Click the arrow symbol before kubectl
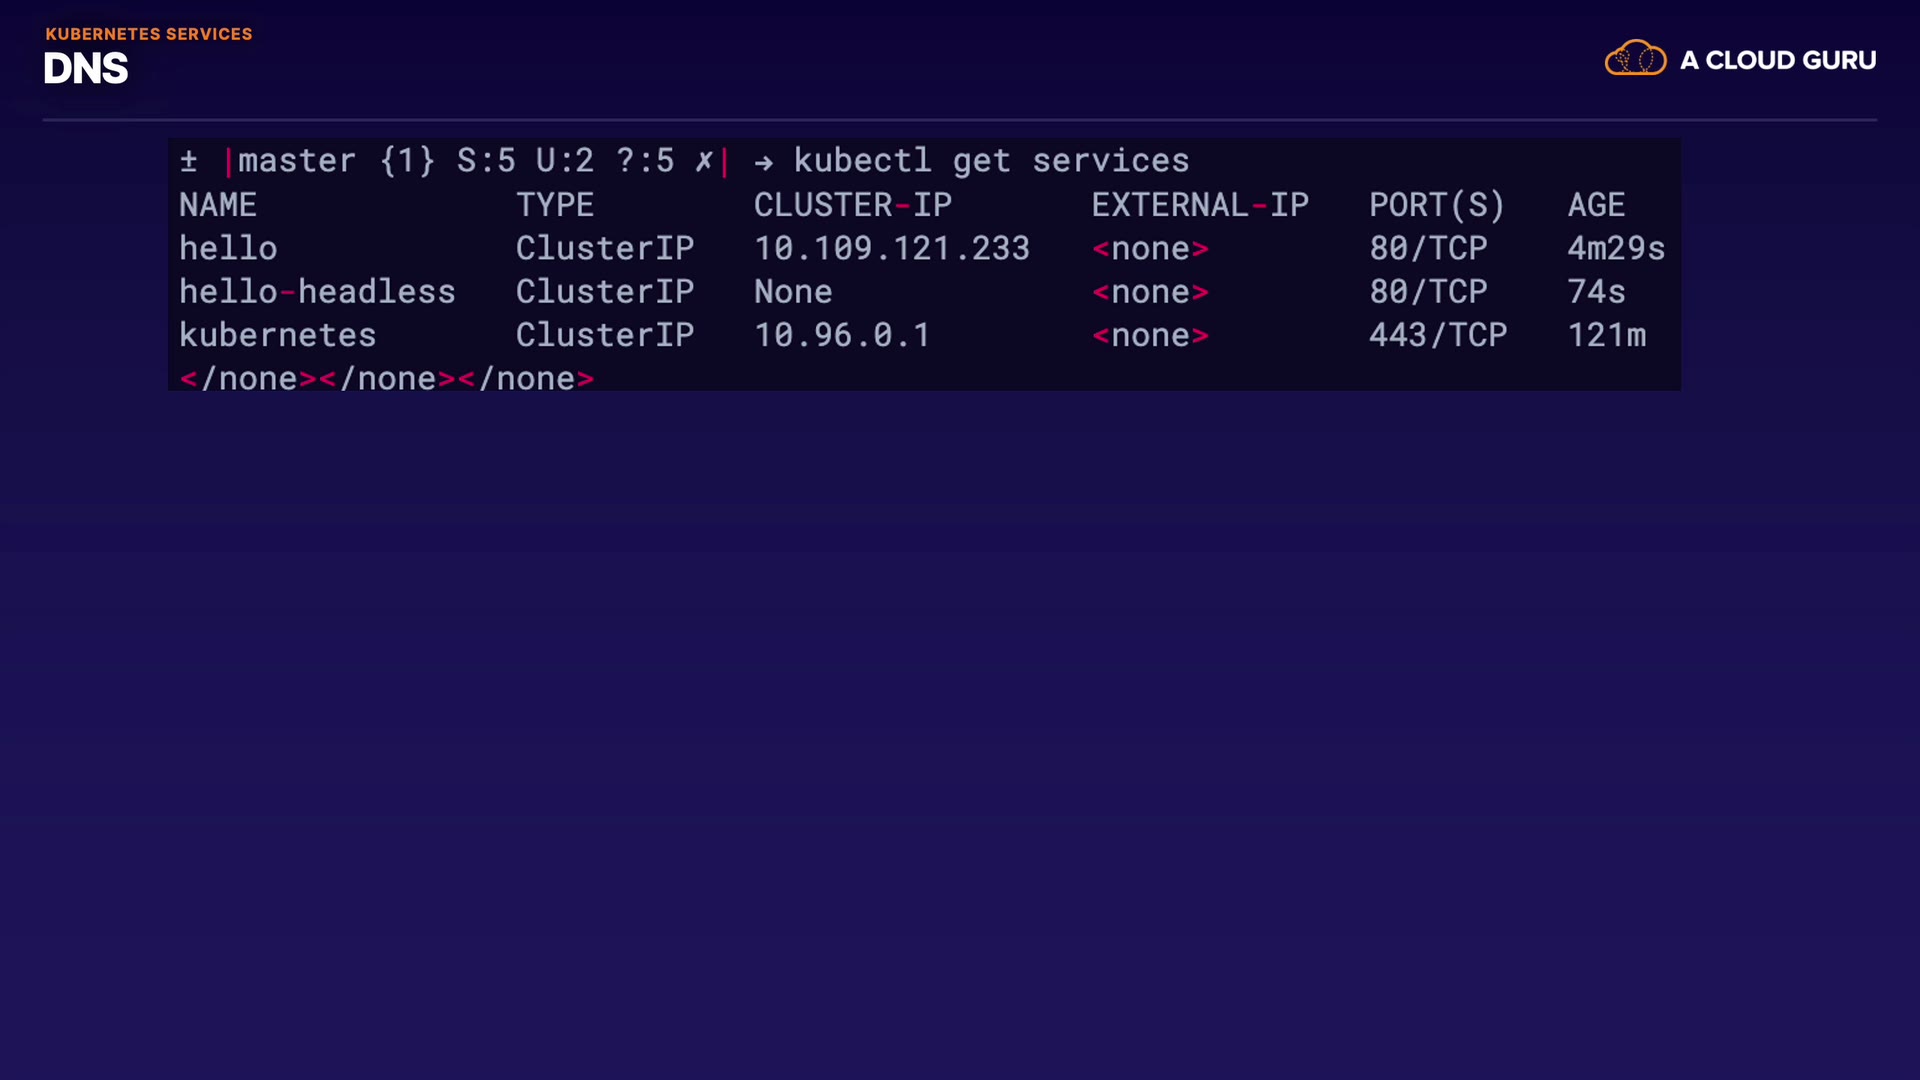Screen dimensions: 1920x1080 tap(764, 162)
